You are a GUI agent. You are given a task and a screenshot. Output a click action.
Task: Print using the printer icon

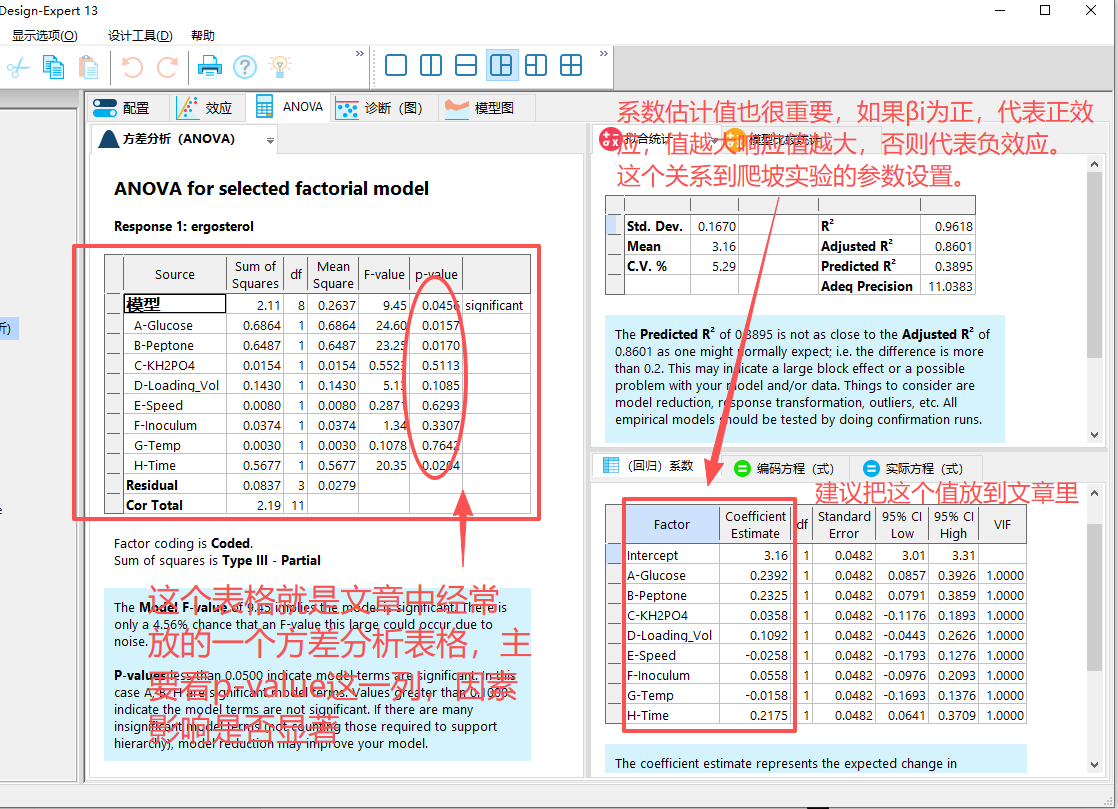(209, 67)
